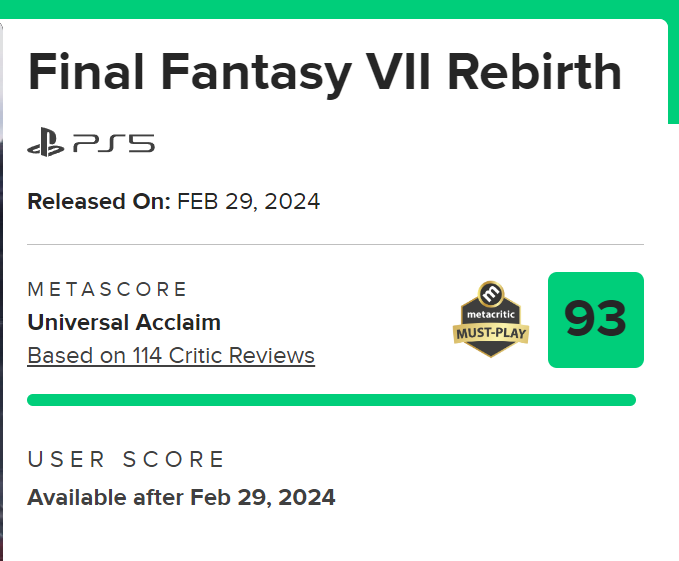Click the divider line below release date
Screen dimensions: 679x561
[335, 244]
